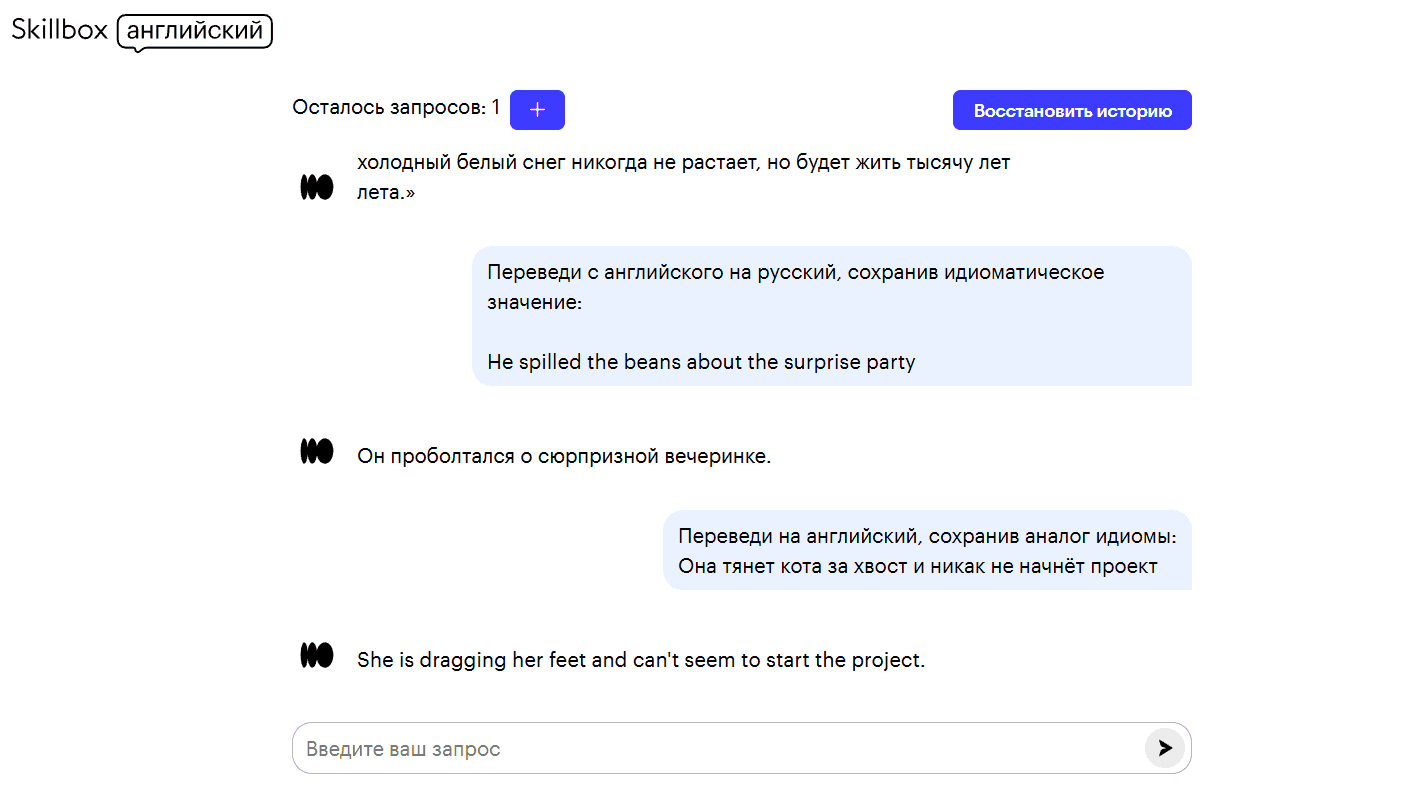Click the «She is dragging her feet» reply
This screenshot has height=792, width=1418.
[x=640, y=661]
